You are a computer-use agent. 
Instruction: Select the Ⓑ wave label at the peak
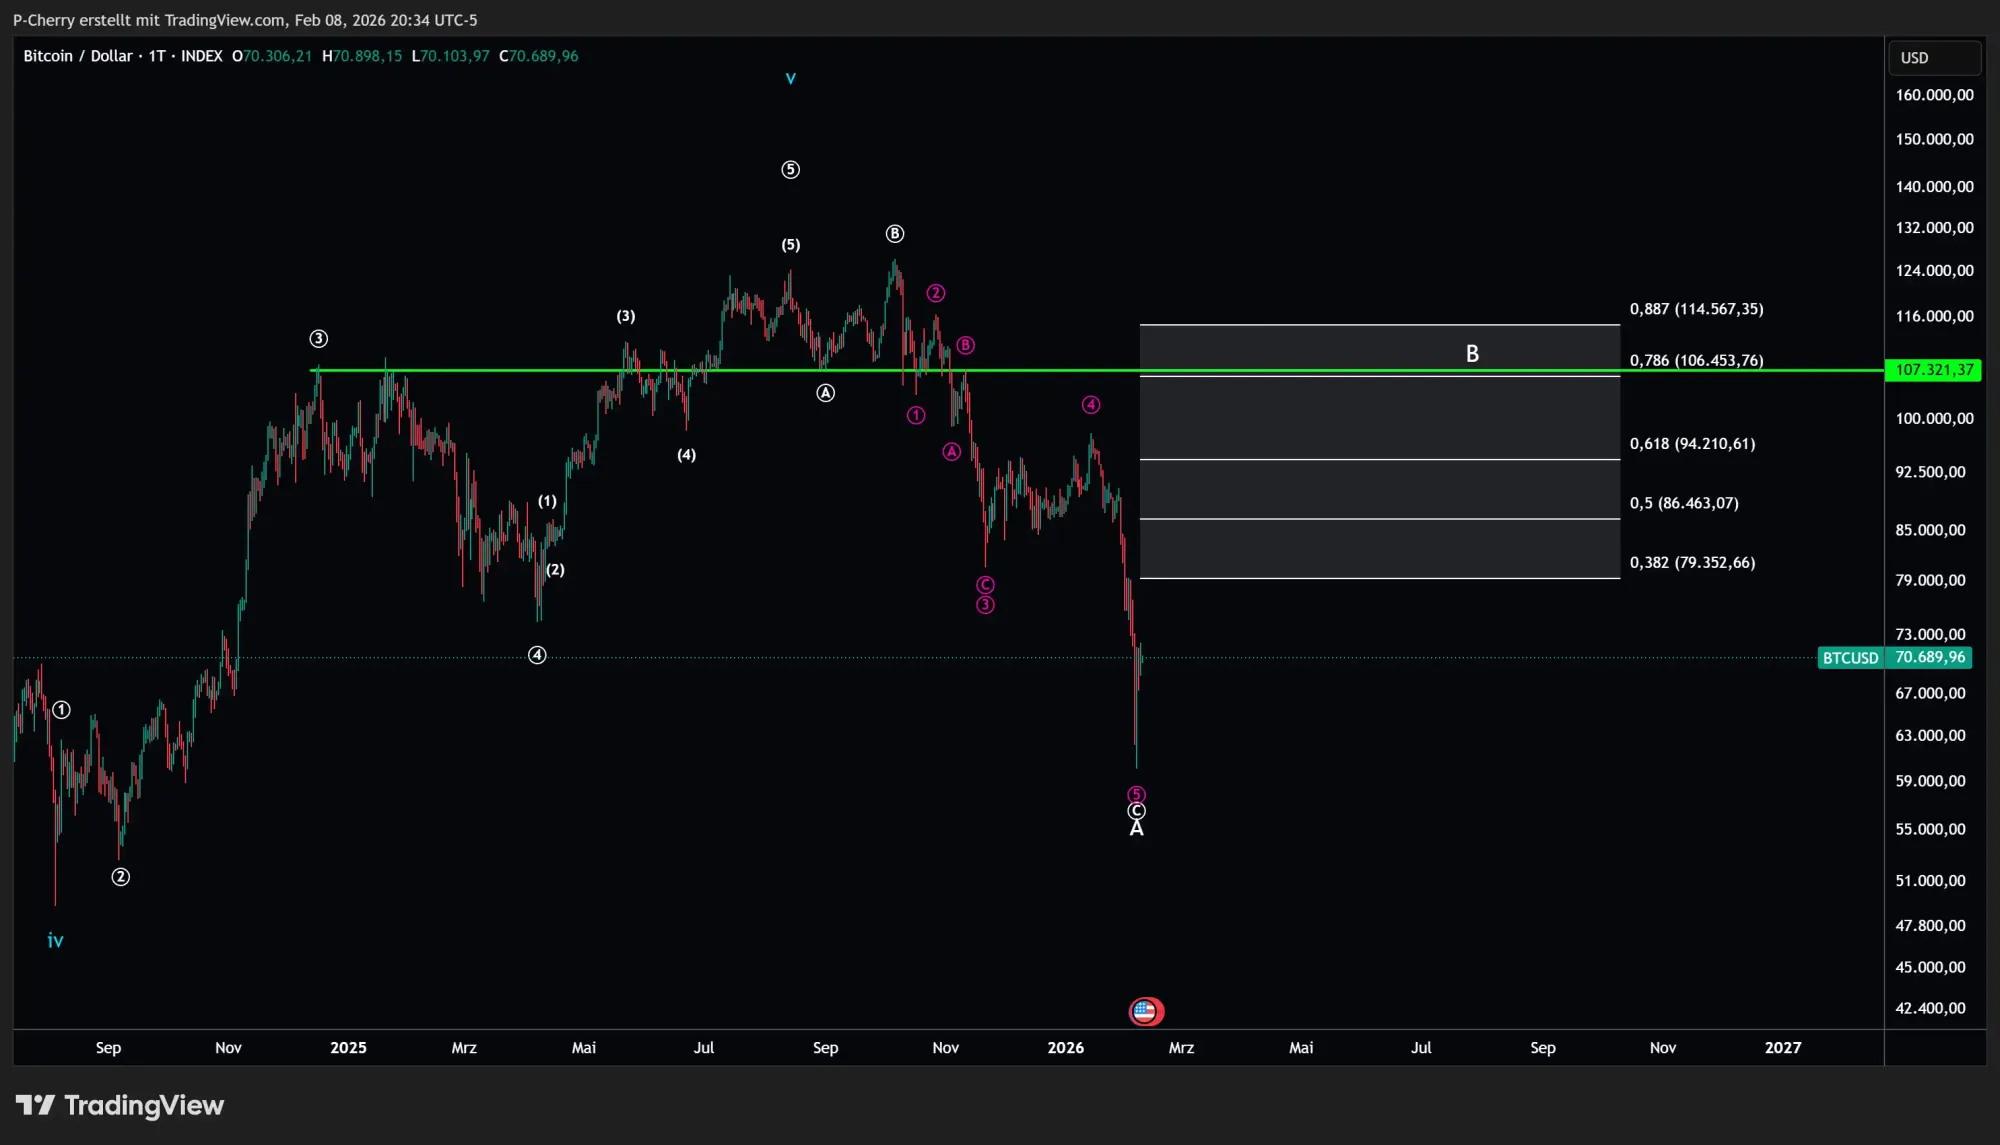click(x=895, y=233)
